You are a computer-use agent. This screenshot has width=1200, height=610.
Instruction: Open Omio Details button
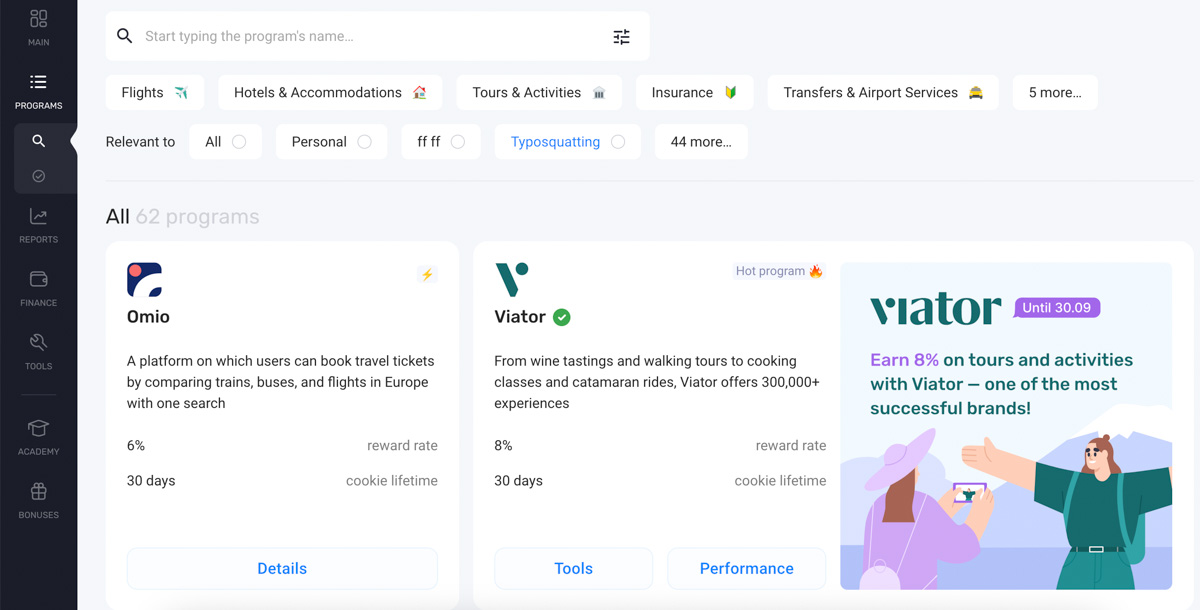click(282, 568)
